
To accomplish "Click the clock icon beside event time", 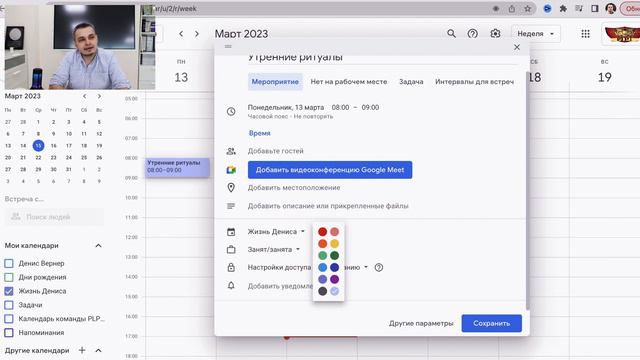I will [x=231, y=111].
